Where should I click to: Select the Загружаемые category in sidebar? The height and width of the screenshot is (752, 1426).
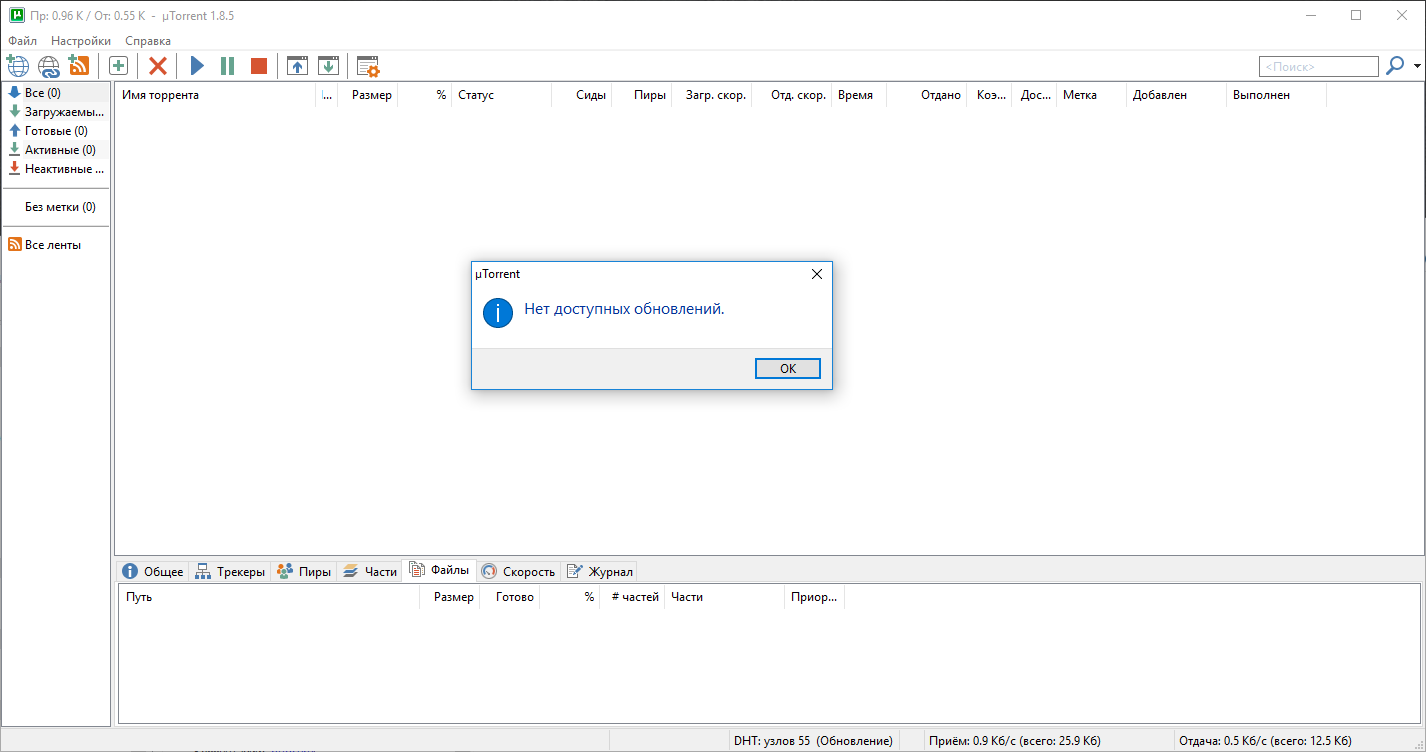click(56, 112)
